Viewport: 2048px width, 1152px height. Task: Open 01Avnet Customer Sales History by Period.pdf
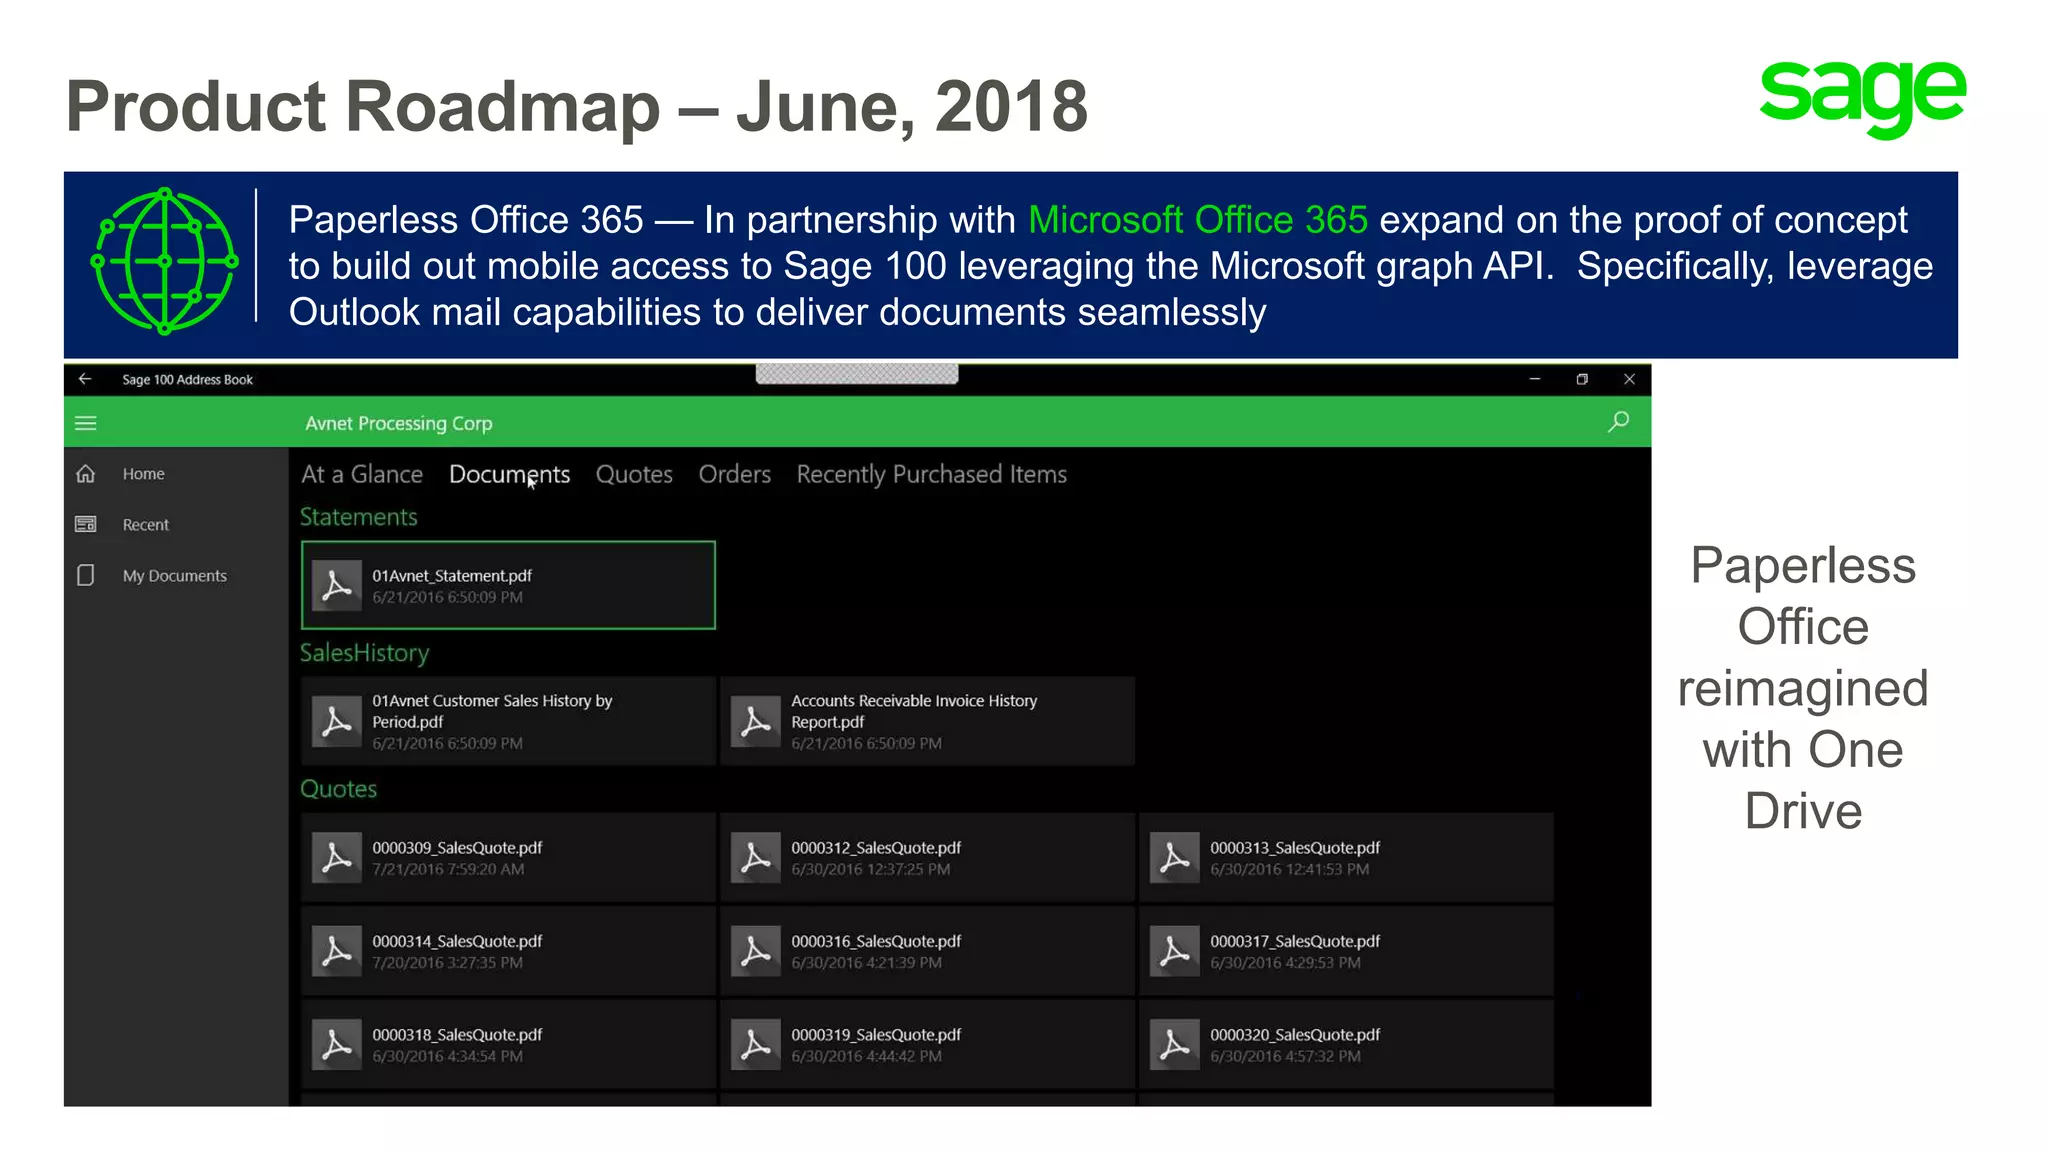[x=492, y=711]
